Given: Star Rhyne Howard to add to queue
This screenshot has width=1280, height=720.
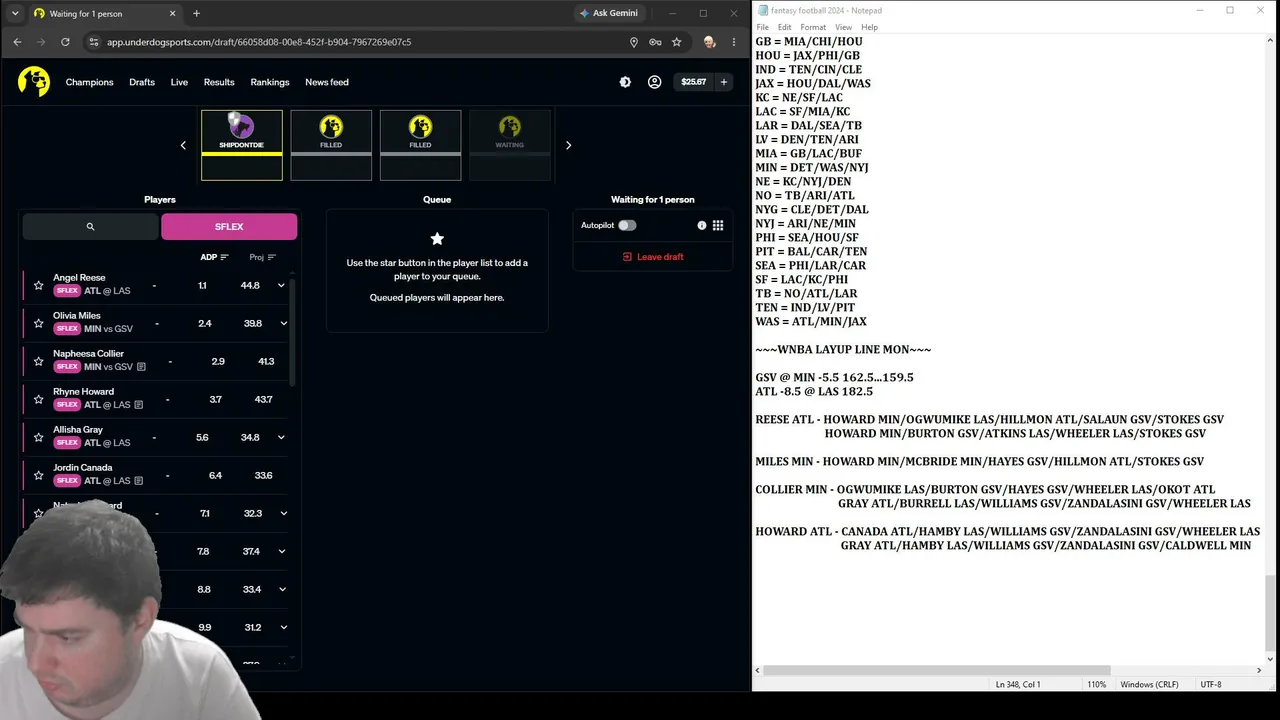Looking at the screenshot, I should point(39,399).
